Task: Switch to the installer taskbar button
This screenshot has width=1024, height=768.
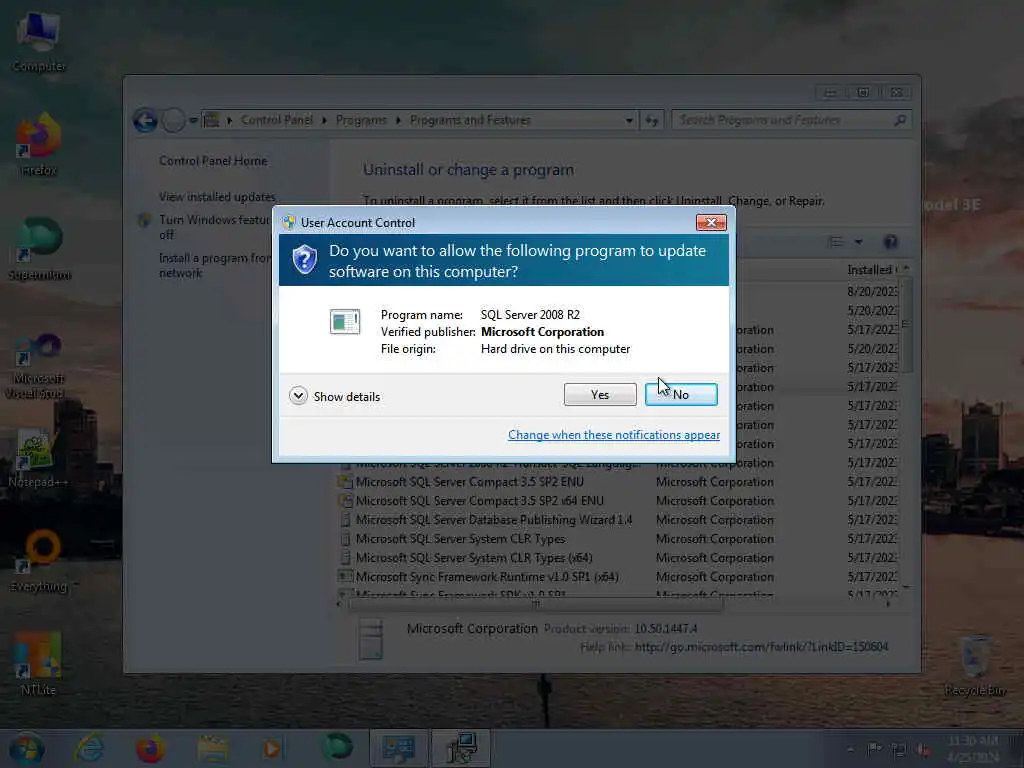Action: click(x=460, y=748)
